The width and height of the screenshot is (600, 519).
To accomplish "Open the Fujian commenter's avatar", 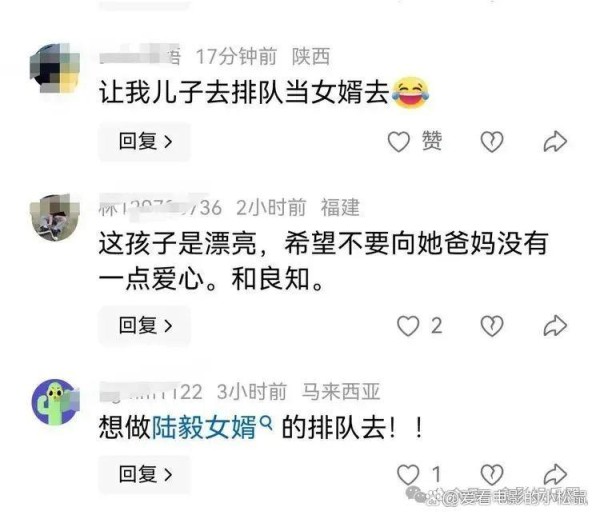I will point(55,218).
